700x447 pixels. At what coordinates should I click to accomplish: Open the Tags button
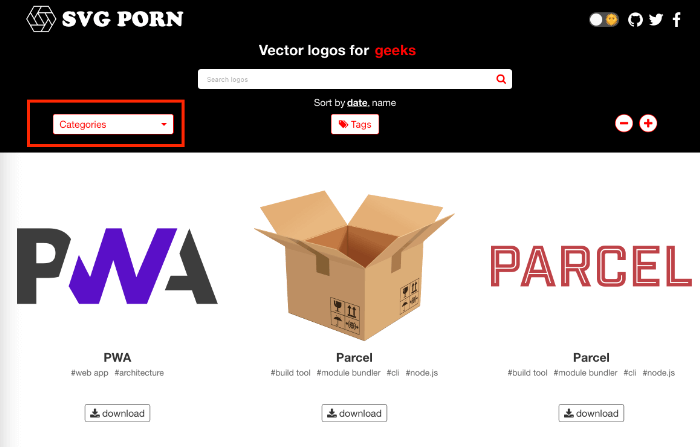tap(355, 124)
